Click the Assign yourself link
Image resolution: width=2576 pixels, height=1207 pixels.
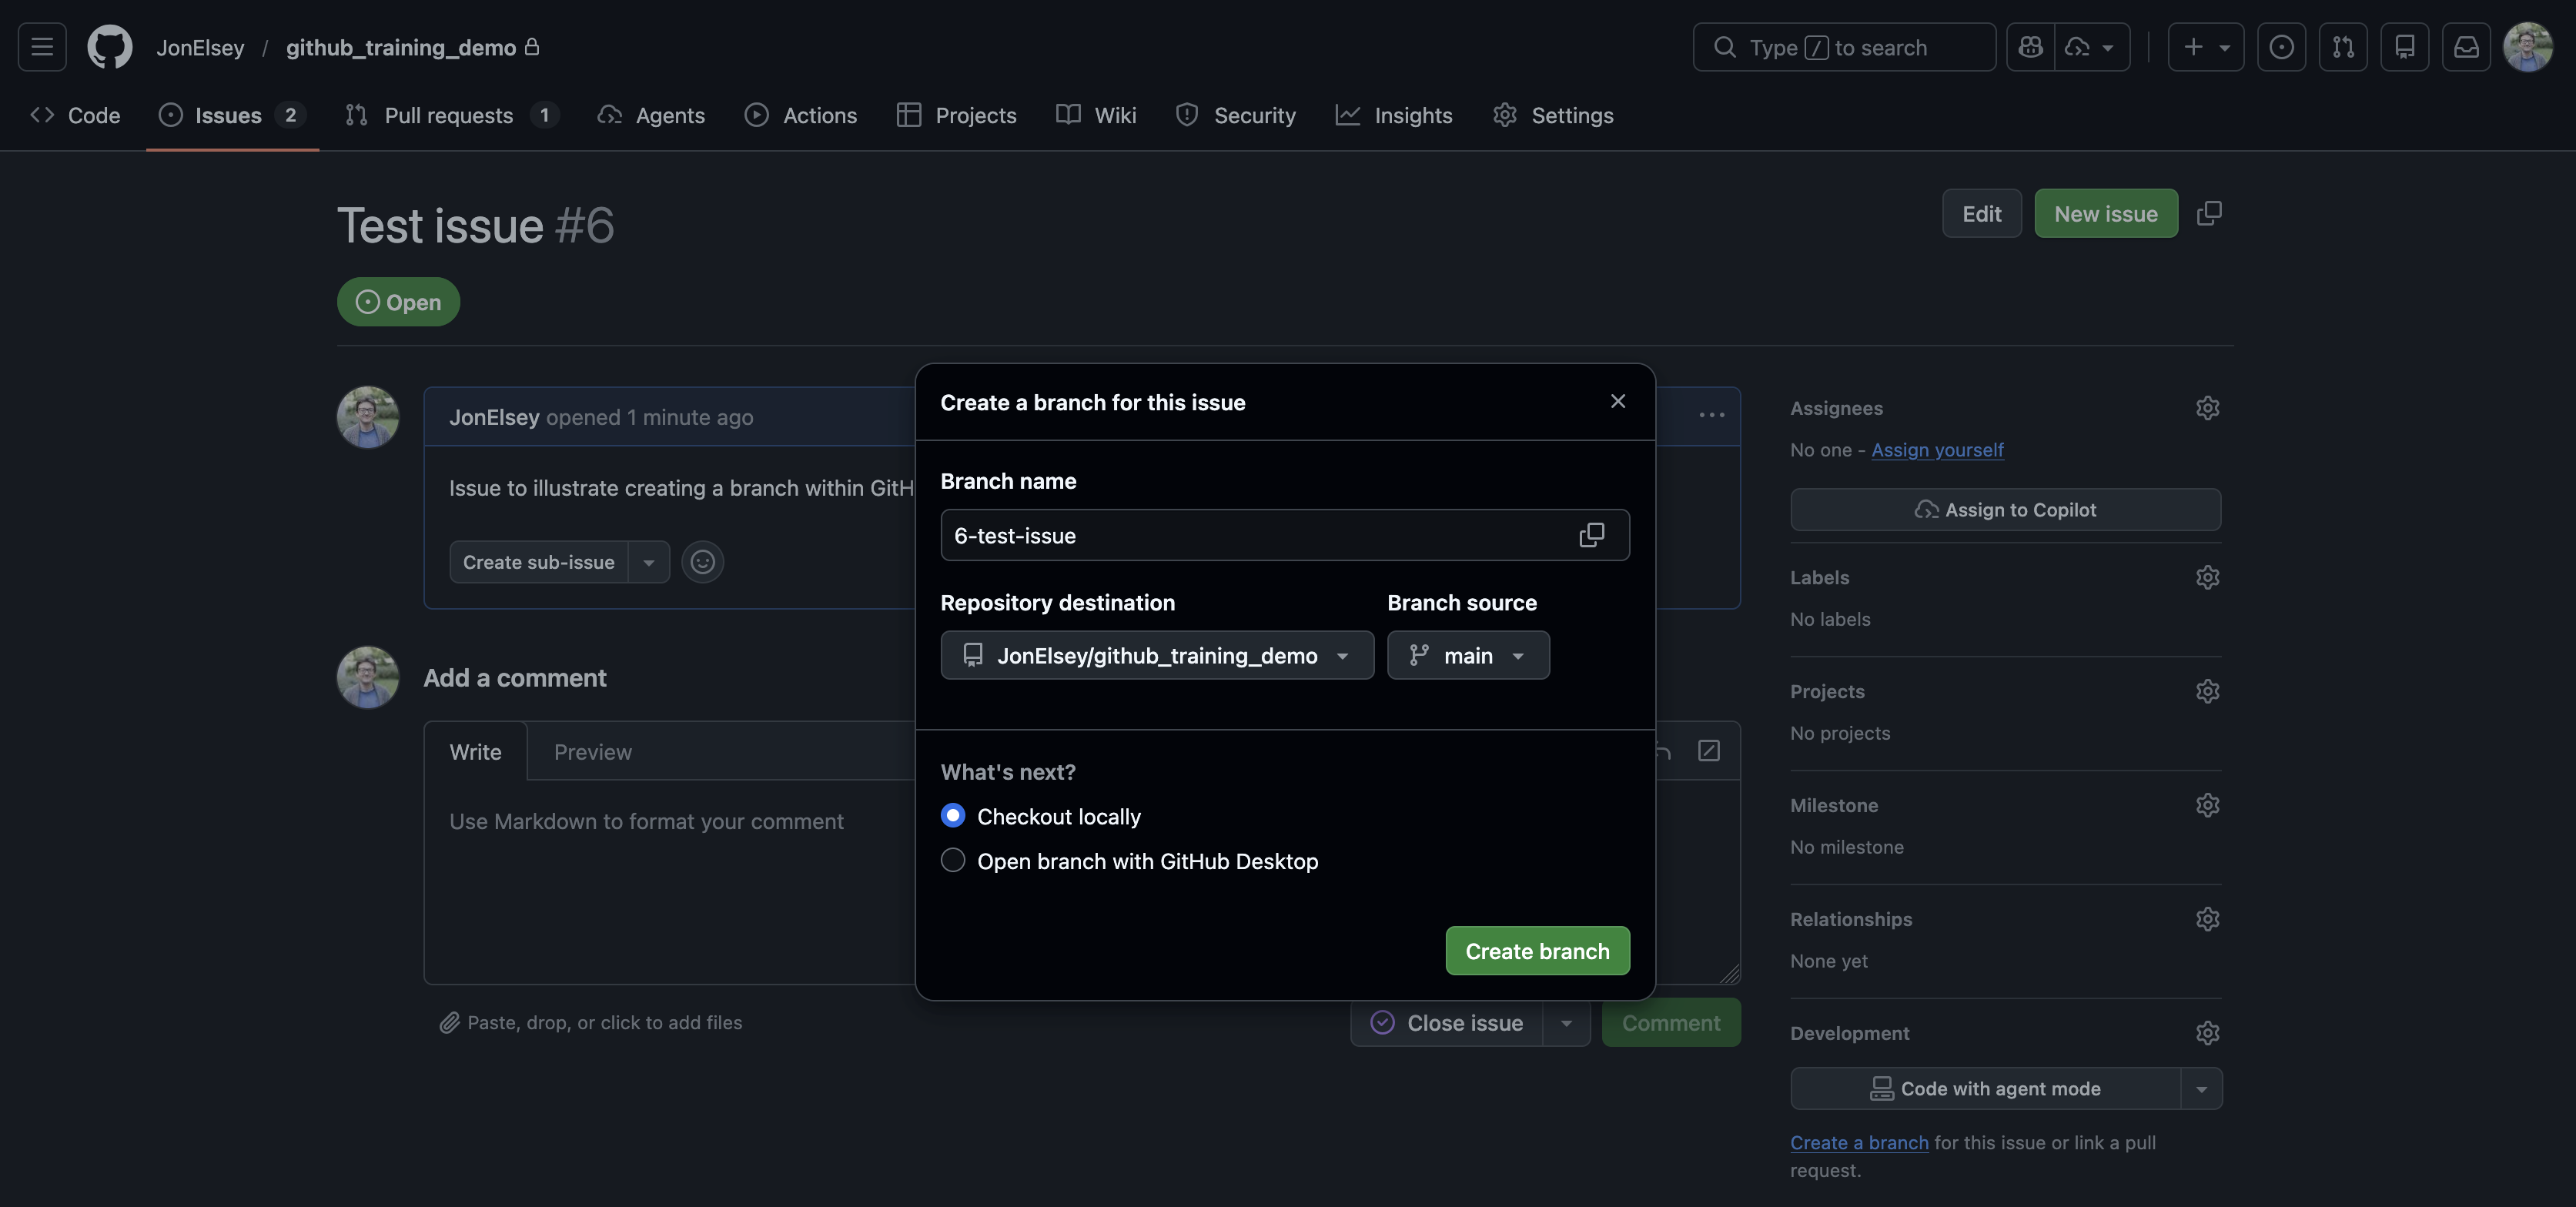(1937, 450)
